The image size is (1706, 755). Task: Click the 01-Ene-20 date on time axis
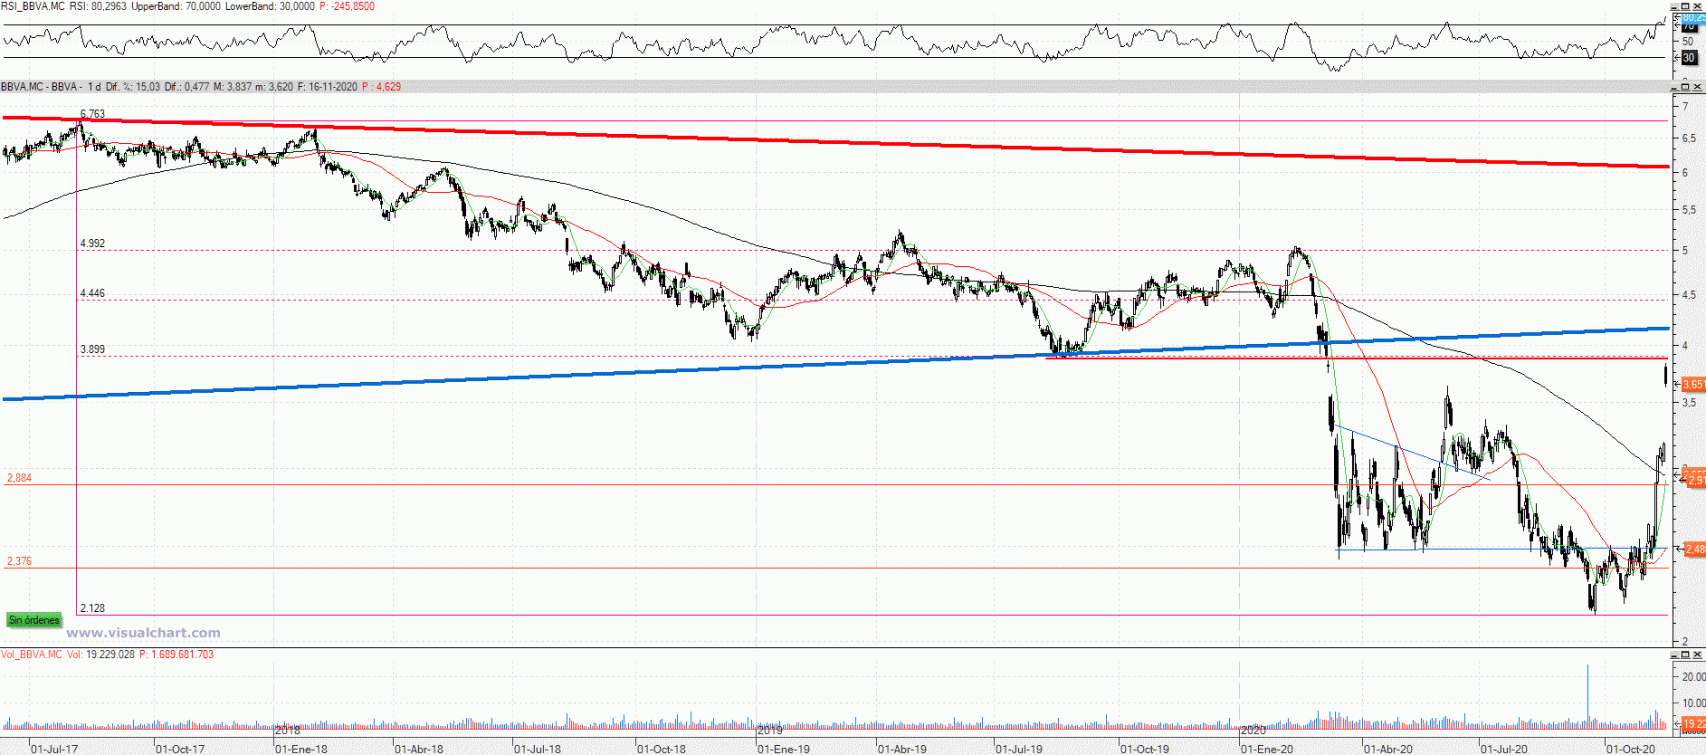point(1267,748)
